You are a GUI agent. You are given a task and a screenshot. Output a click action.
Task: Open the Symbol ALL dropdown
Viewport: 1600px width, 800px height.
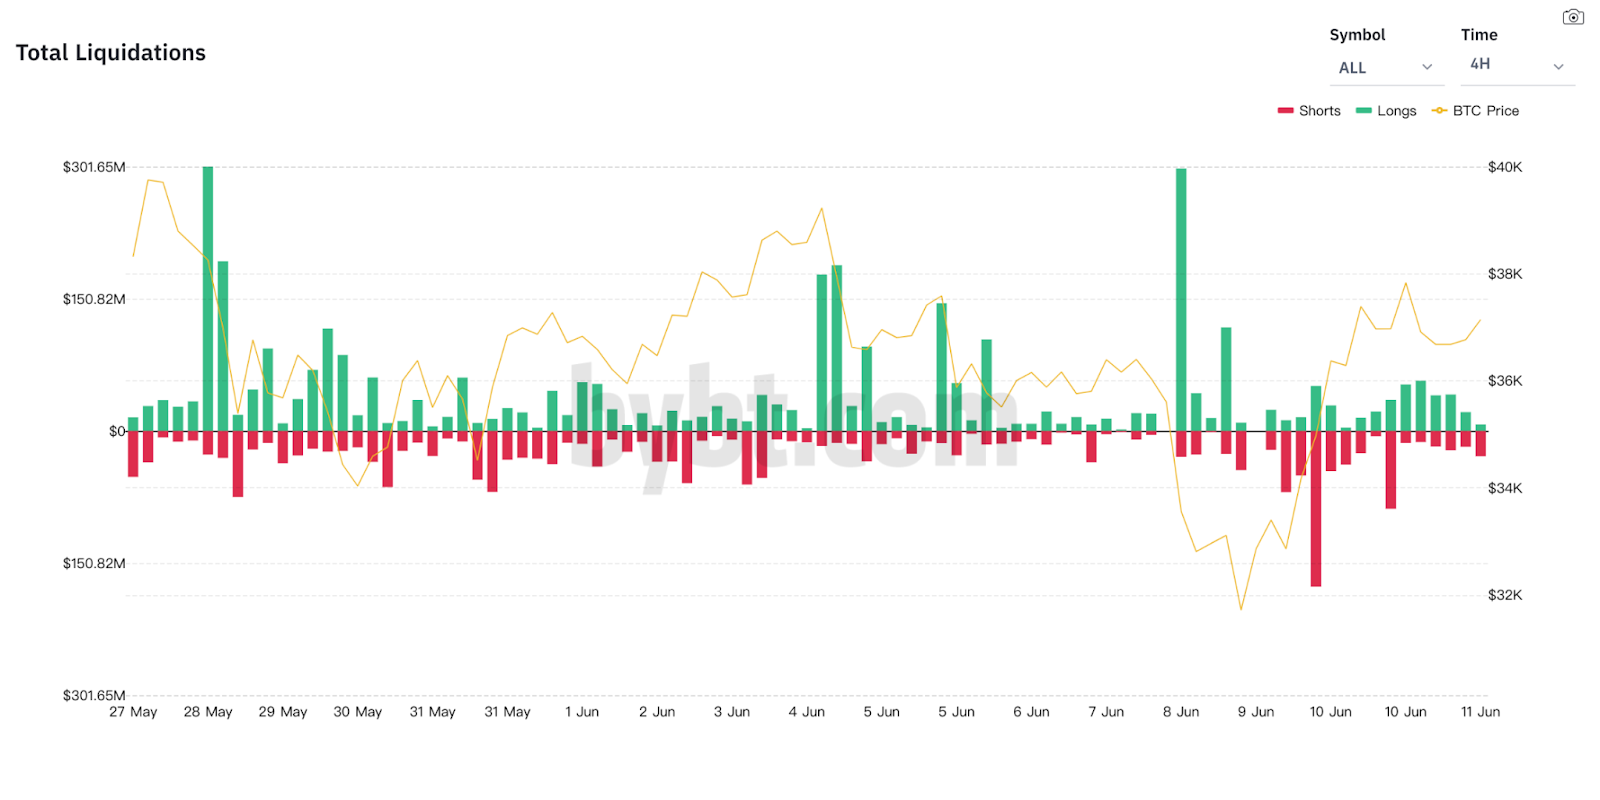(x=1387, y=68)
